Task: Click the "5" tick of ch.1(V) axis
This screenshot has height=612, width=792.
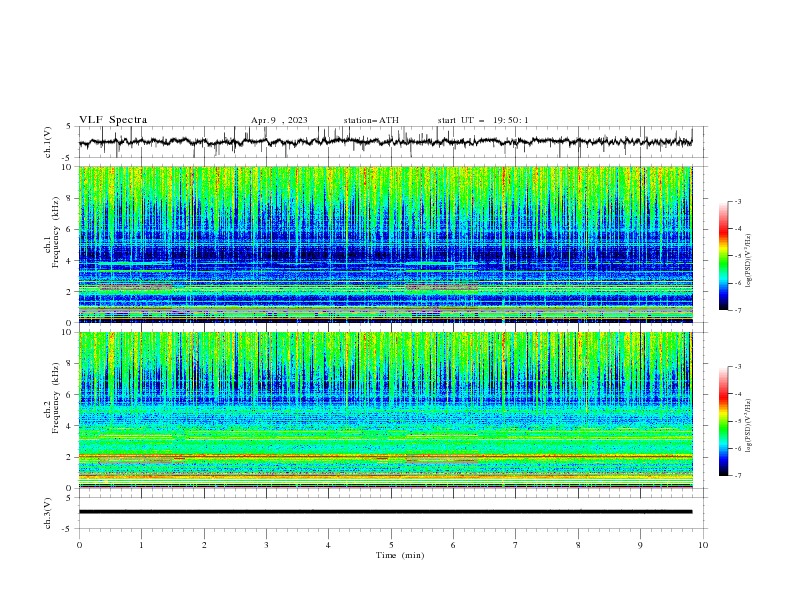Action: click(x=70, y=127)
